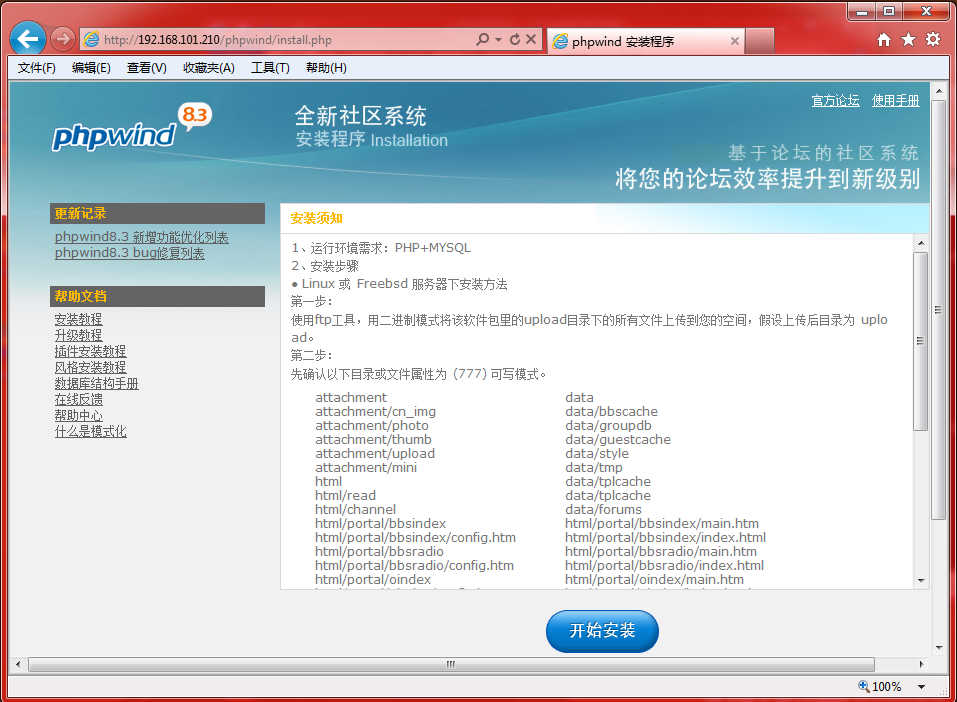Open the 数据库结构手册 link
The height and width of the screenshot is (702, 957).
tap(96, 383)
